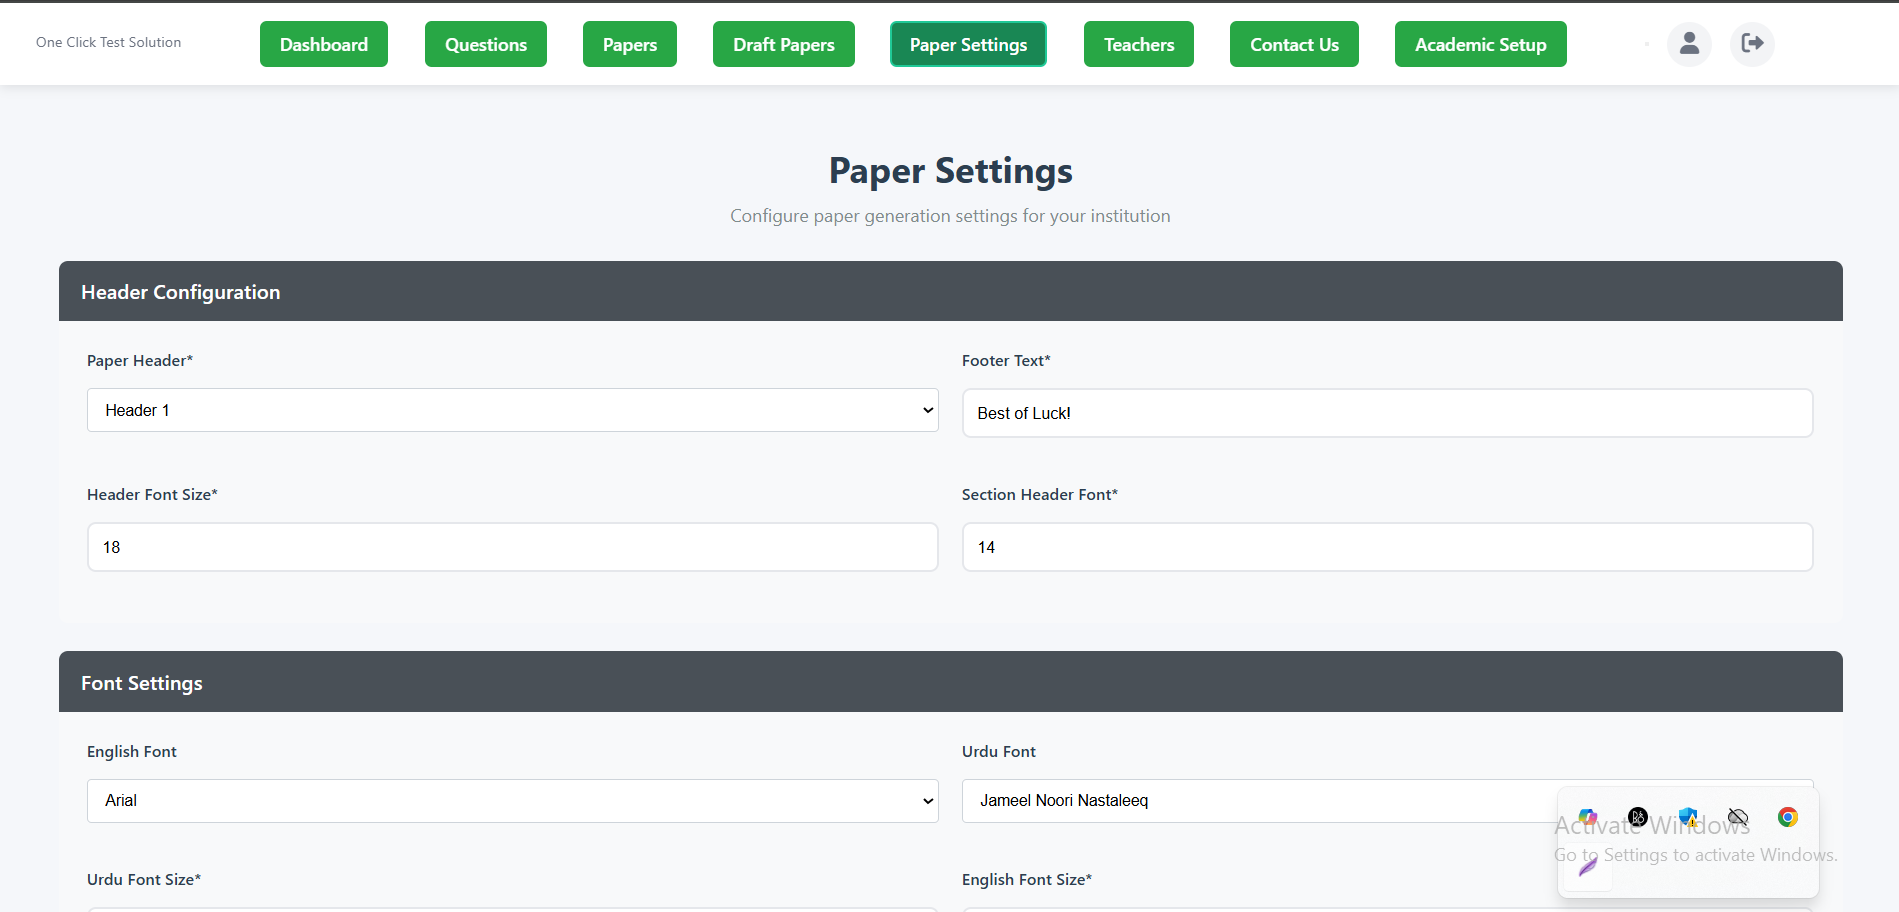The height and width of the screenshot is (912, 1899).
Task: Expand the Paper Header dropdown
Action: click(512, 410)
